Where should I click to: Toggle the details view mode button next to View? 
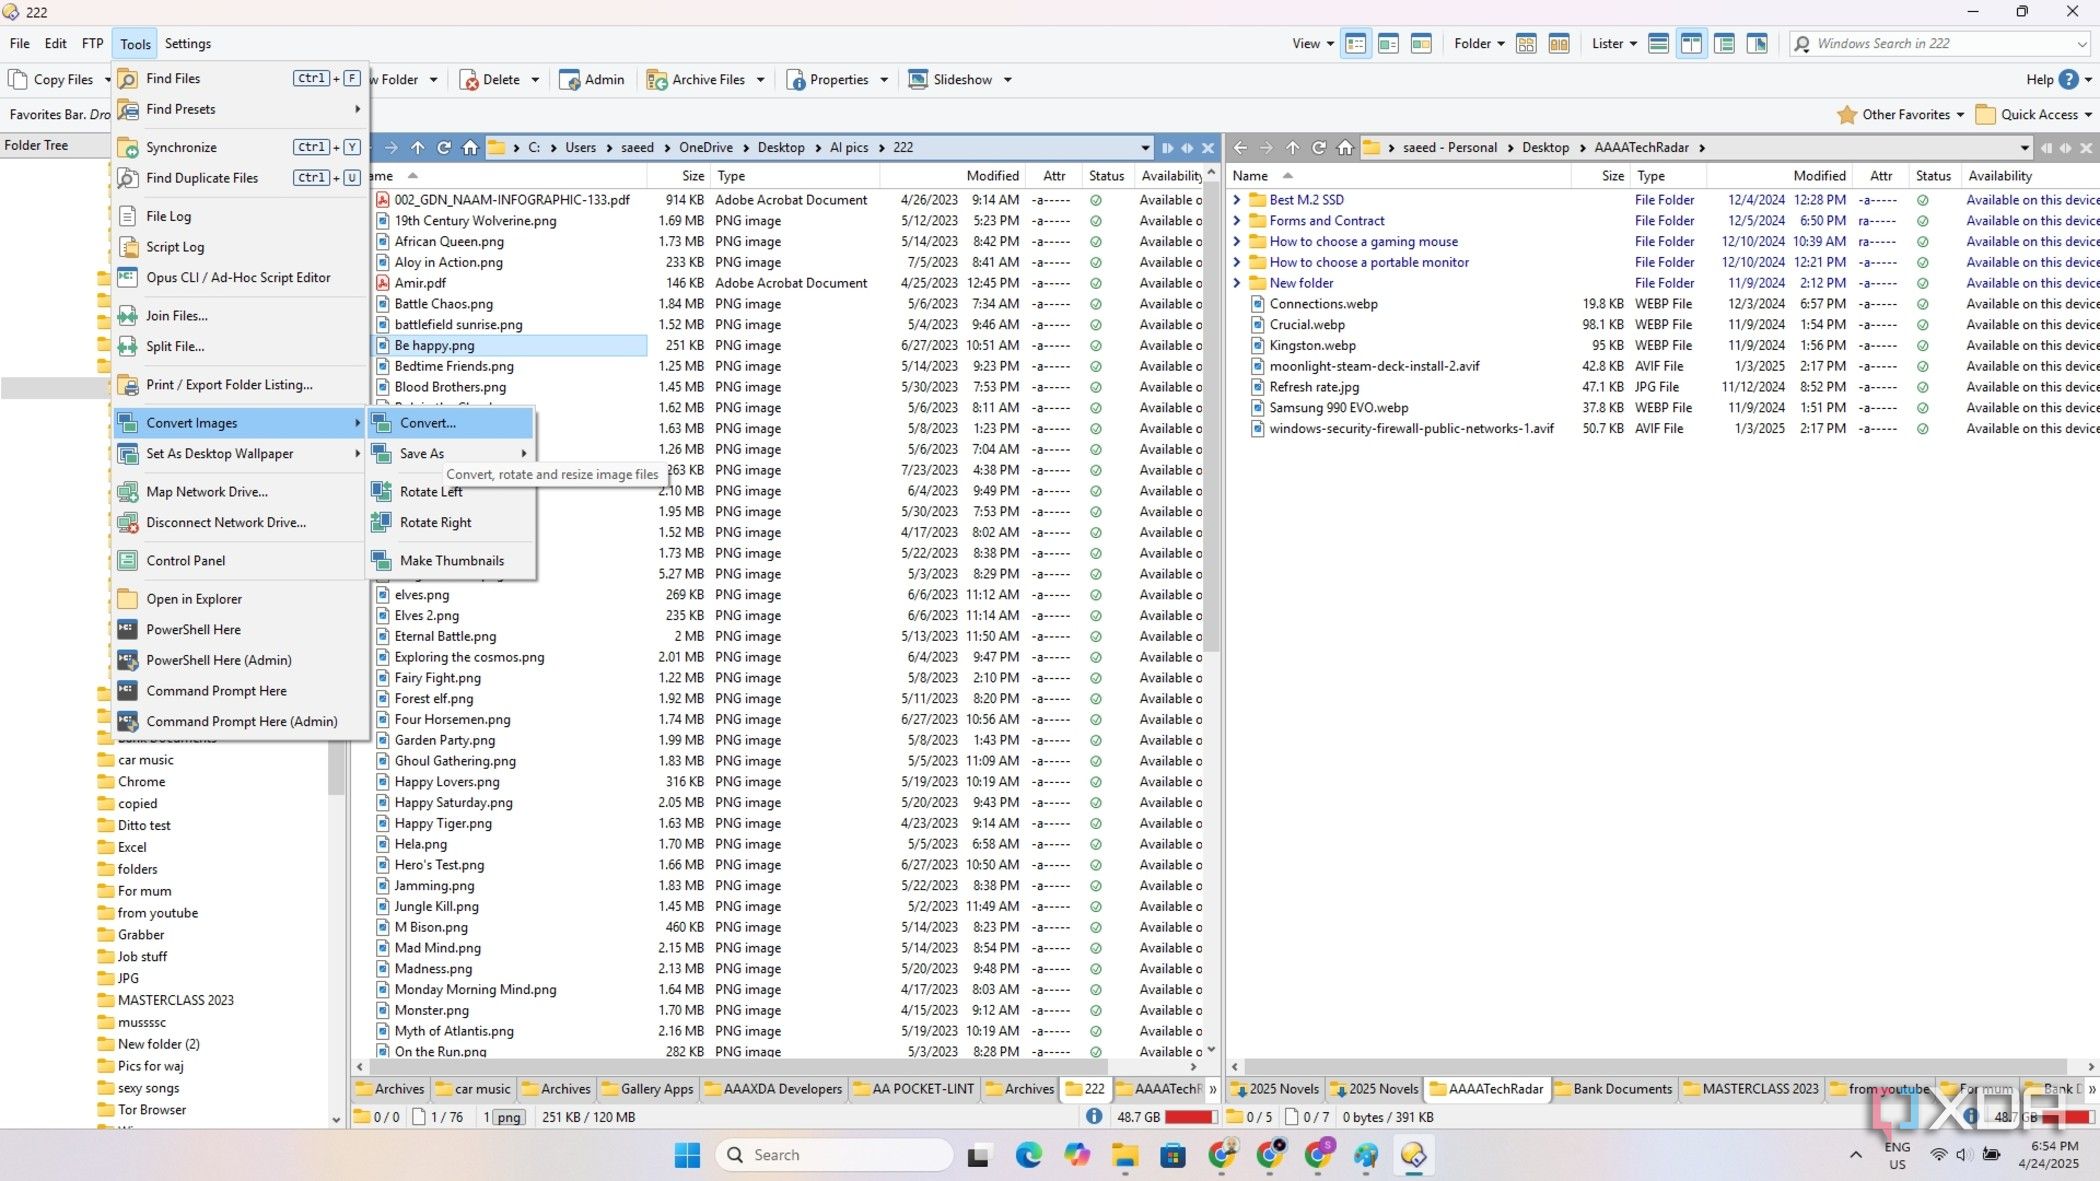click(x=1356, y=44)
